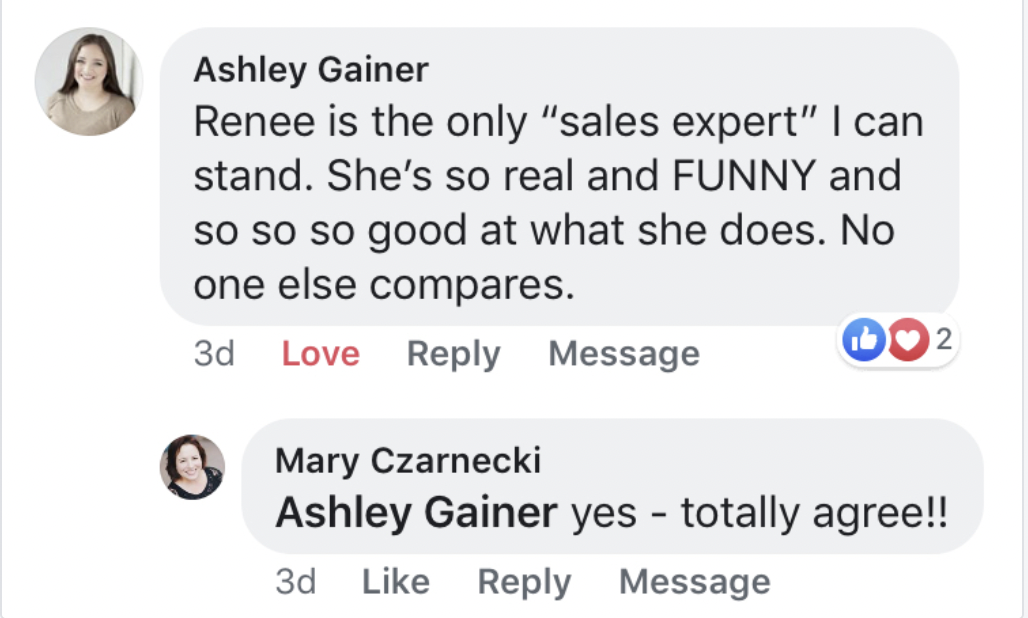
Task: Open Mary Czarnecki's profile picture
Action: coord(193,467)
